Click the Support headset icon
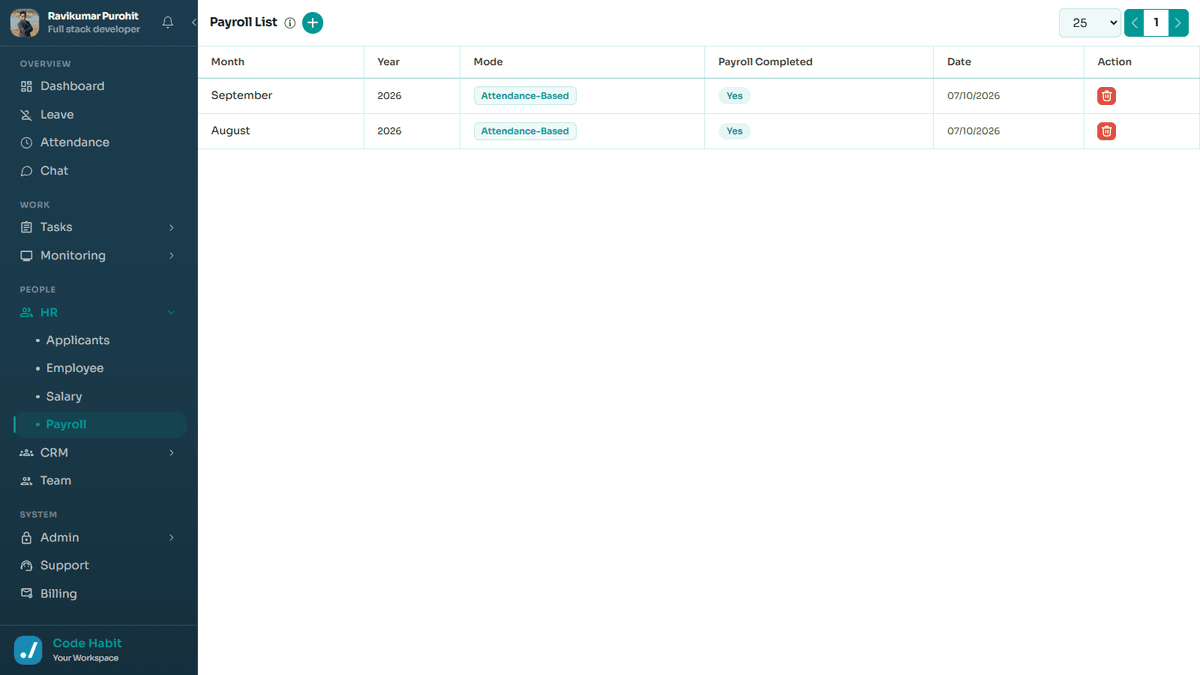Image resolution: width=1200 pixels, height=675 pixels. pos(27,566)
